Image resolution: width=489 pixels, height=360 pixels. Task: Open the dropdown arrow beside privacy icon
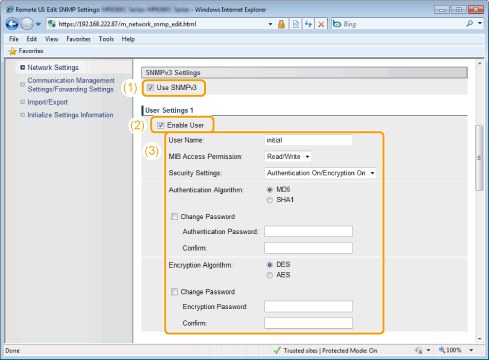coord(428,350)
